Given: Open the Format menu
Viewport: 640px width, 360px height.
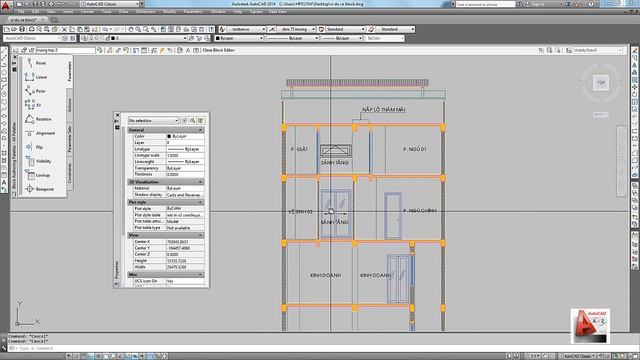Looking at the screenshot, I should (x=87, y=12).
